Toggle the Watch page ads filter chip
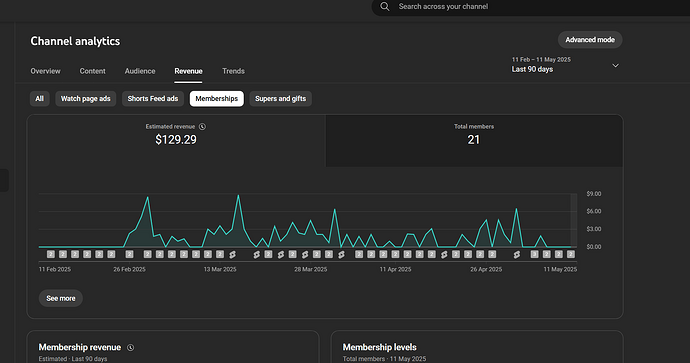The width and height of the screenshot is (690, 363). click(x=85, y=99)
